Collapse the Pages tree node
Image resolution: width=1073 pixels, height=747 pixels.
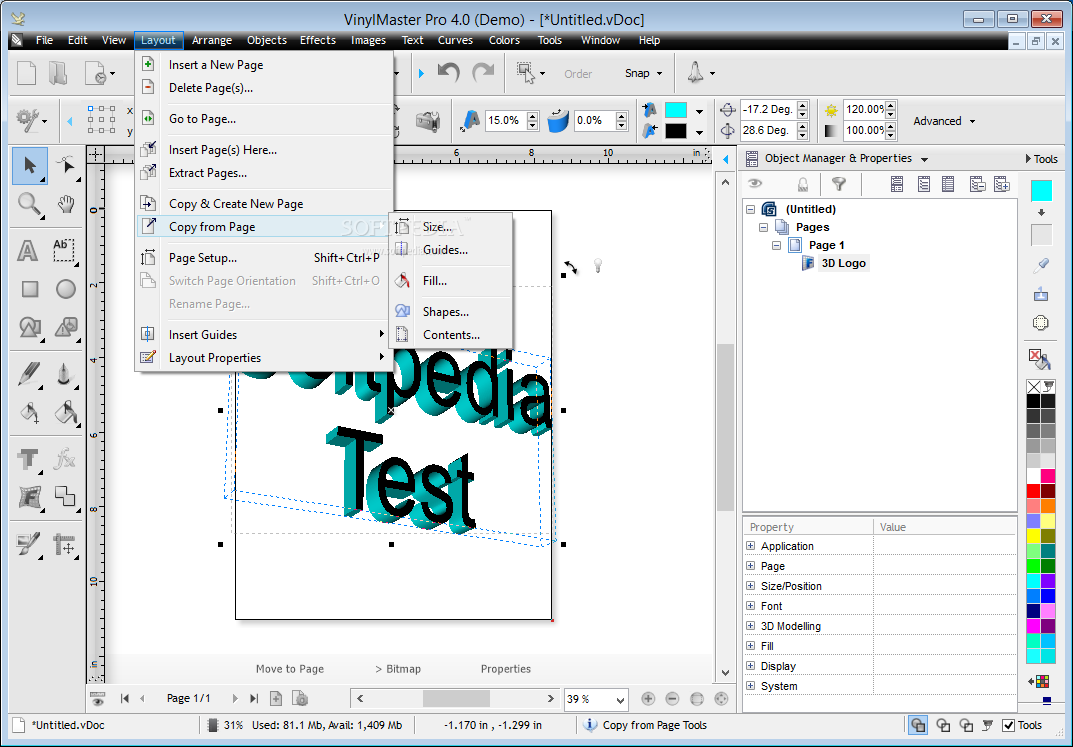763,227
